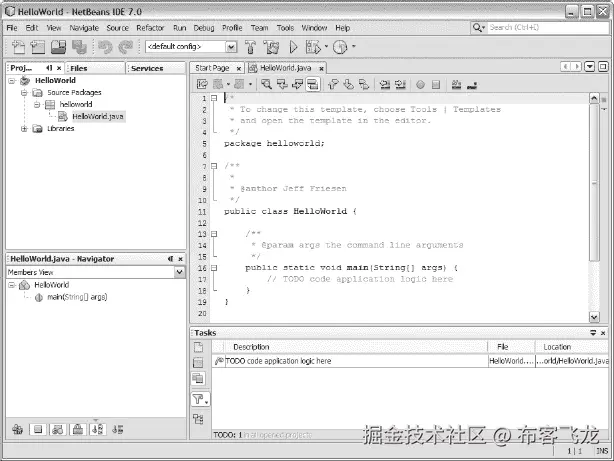Click Shift Line Right editor icon
The width and height of the screenshot is (614, 461).
coord(400,84)
